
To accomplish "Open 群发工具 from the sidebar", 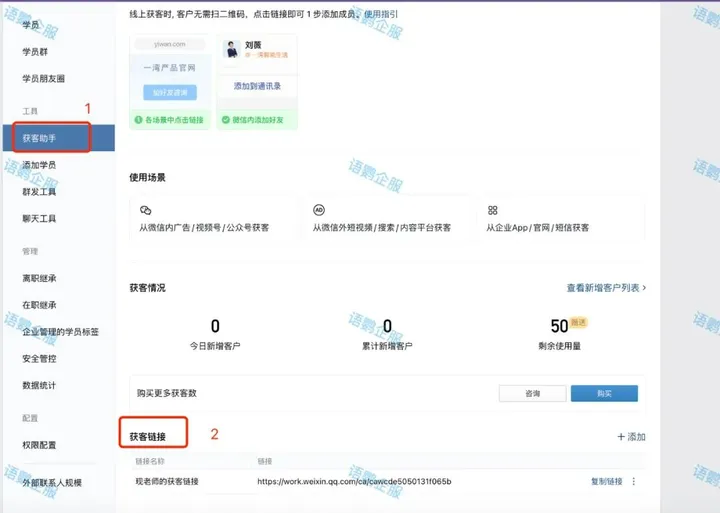I will pyautogui.click(x=40, y=191).
